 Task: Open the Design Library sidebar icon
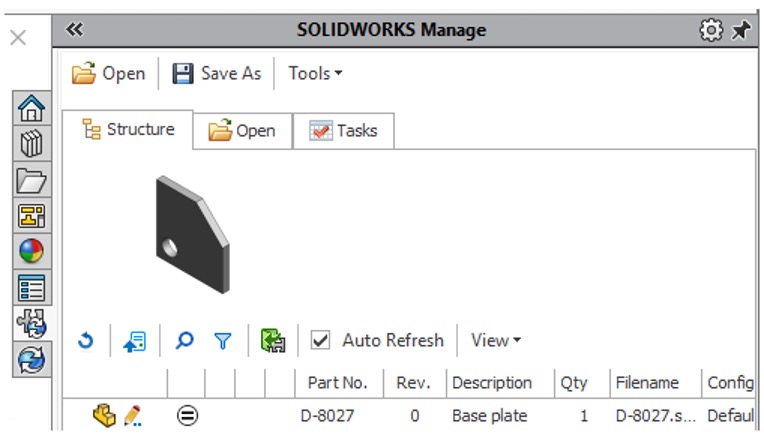pos(32,144)
